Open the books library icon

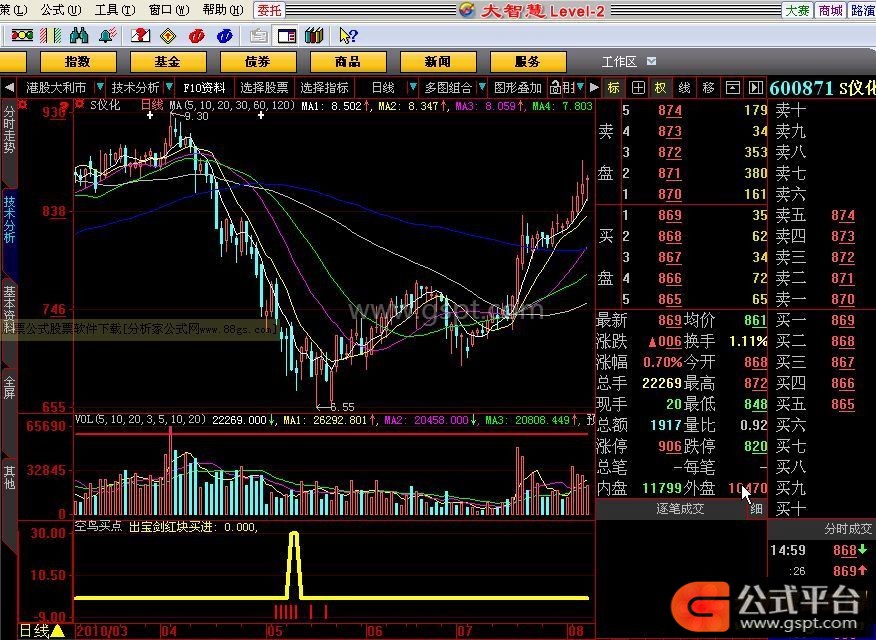point(315,36)
